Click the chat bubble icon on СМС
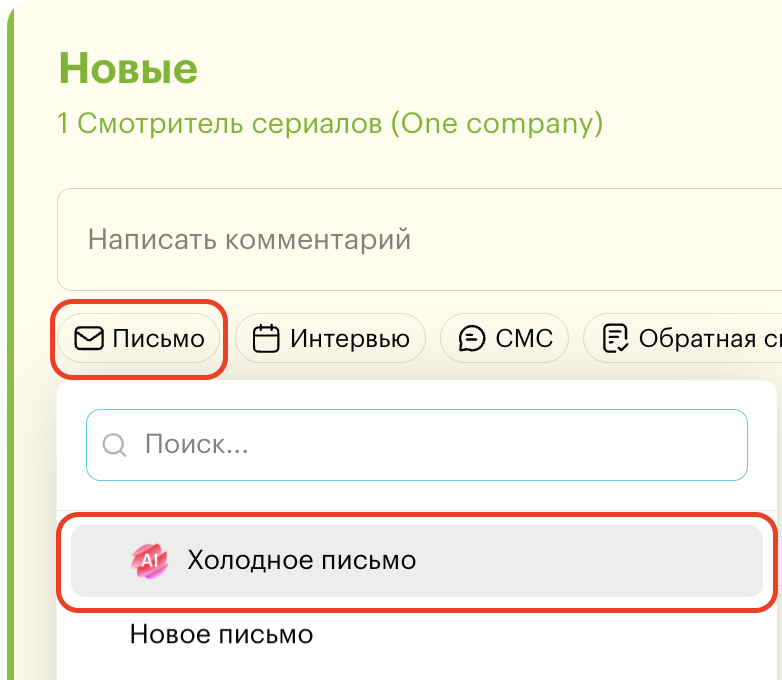Screen dimensions: 782x680 (472, 339)
